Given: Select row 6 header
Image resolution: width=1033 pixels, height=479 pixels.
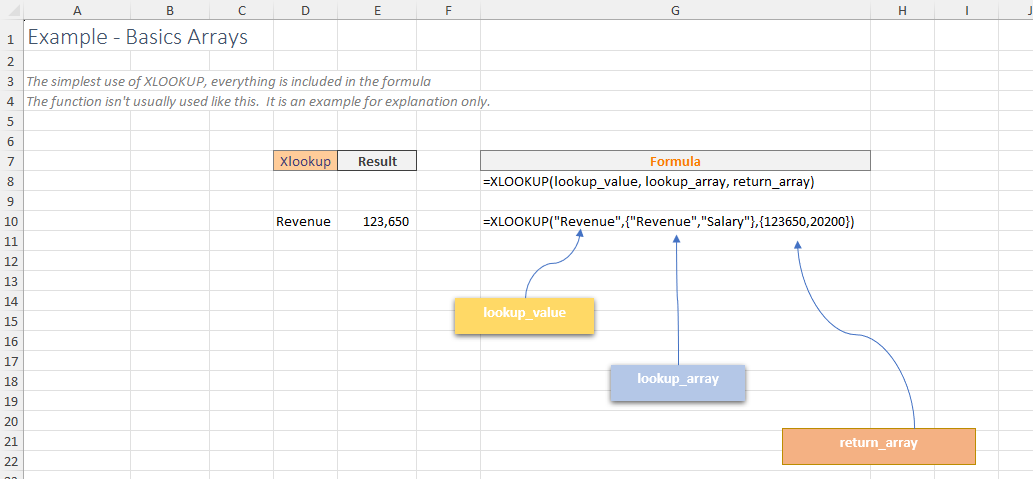Looking at the screenshot, I should click(x=11, y=142).
